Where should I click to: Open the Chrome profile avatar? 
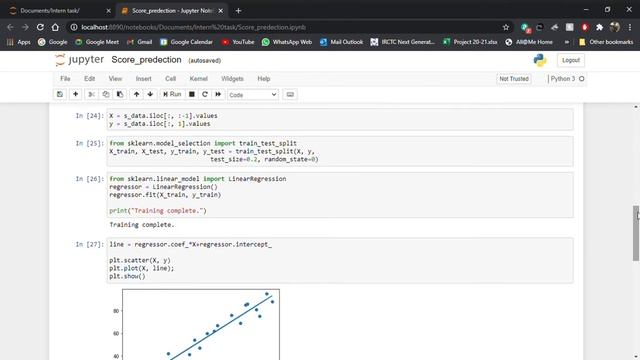pyautogui.click(x=615, y=27)
